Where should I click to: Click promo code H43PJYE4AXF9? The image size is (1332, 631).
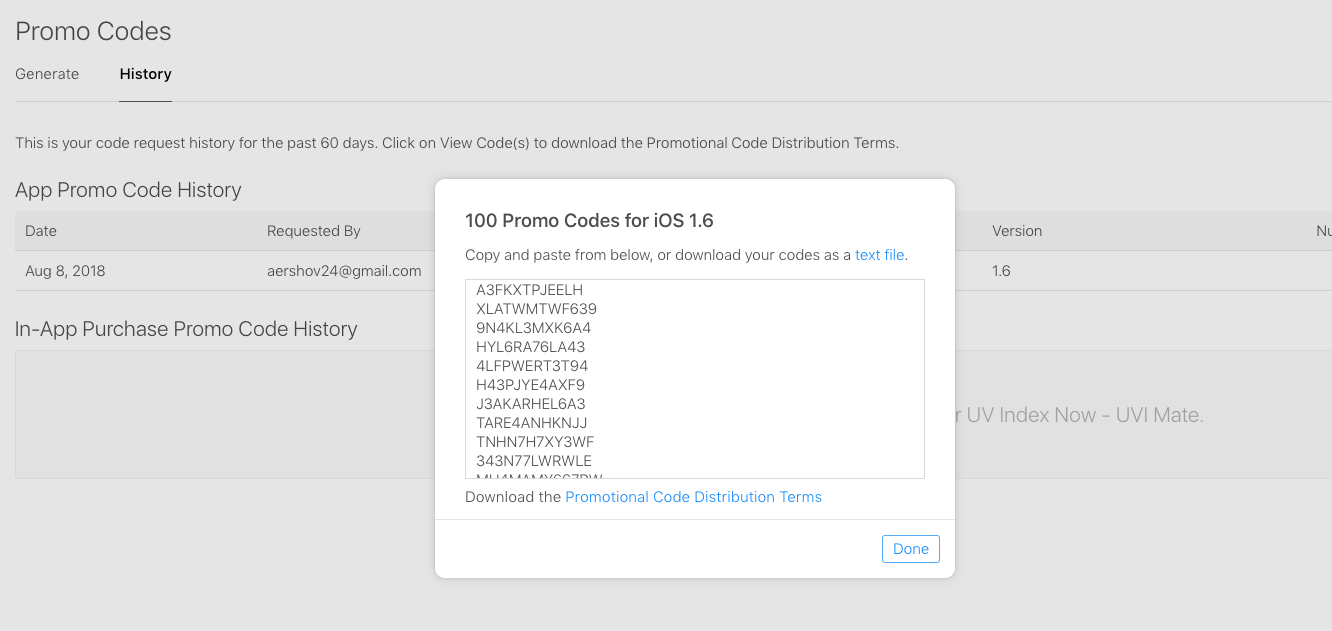(530, 385)
